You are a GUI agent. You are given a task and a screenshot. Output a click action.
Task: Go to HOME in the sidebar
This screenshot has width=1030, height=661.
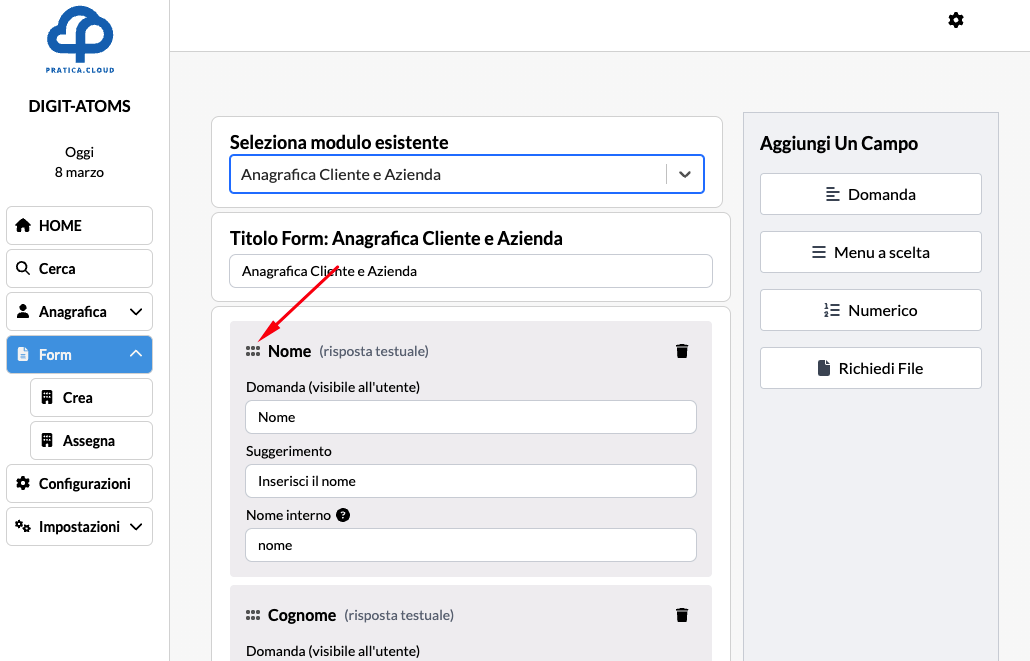(80, 226)
